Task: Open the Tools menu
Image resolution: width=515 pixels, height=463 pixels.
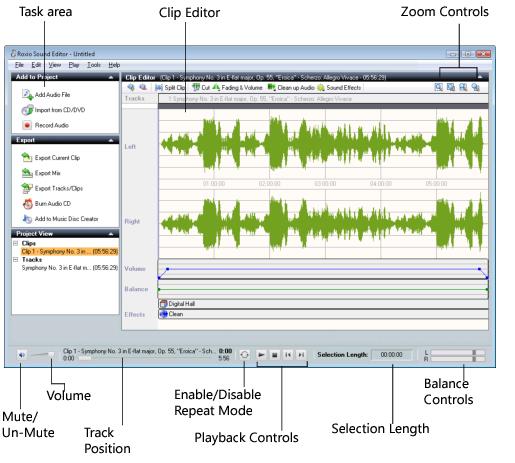Action: point(94,65)
